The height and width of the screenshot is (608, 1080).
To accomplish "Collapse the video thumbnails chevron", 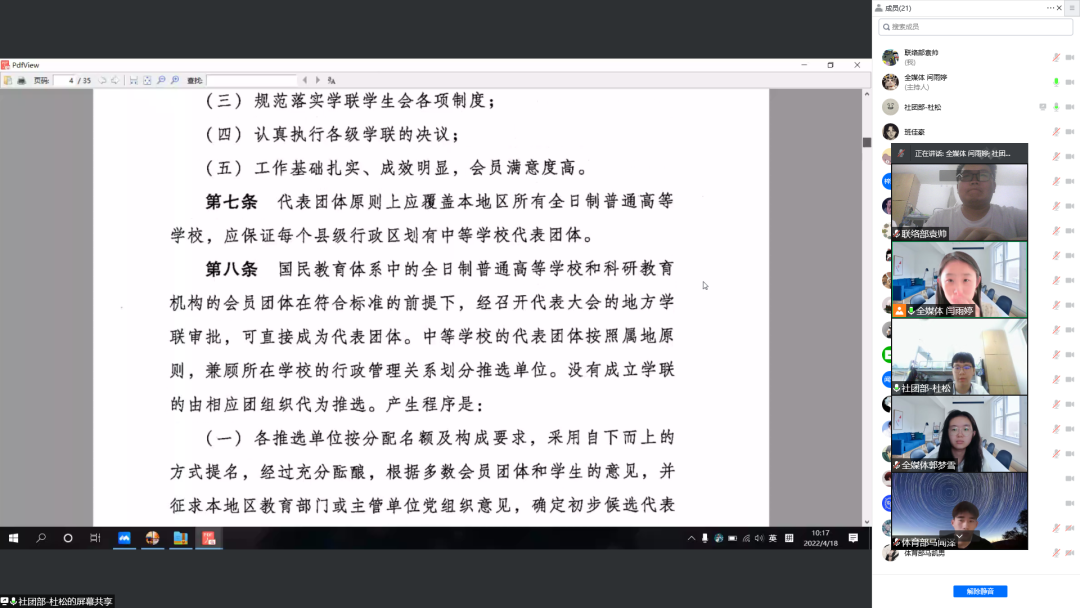I will point(959,536).
